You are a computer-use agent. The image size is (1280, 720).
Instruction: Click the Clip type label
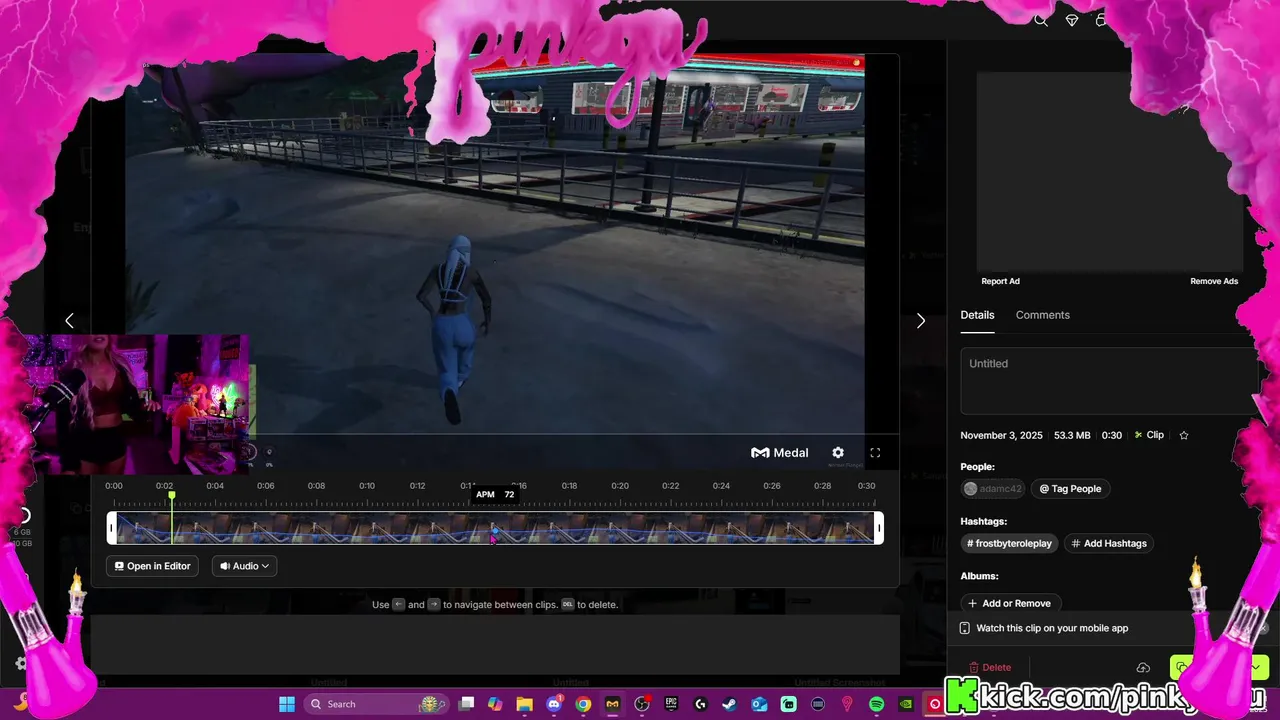tap(1149, 435)
